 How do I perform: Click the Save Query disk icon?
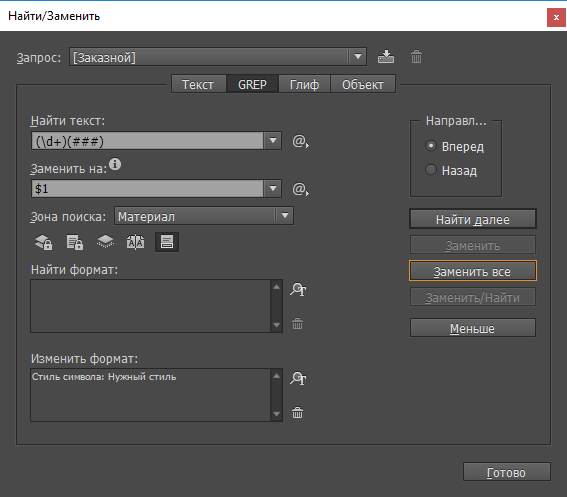tap(386, 57)
